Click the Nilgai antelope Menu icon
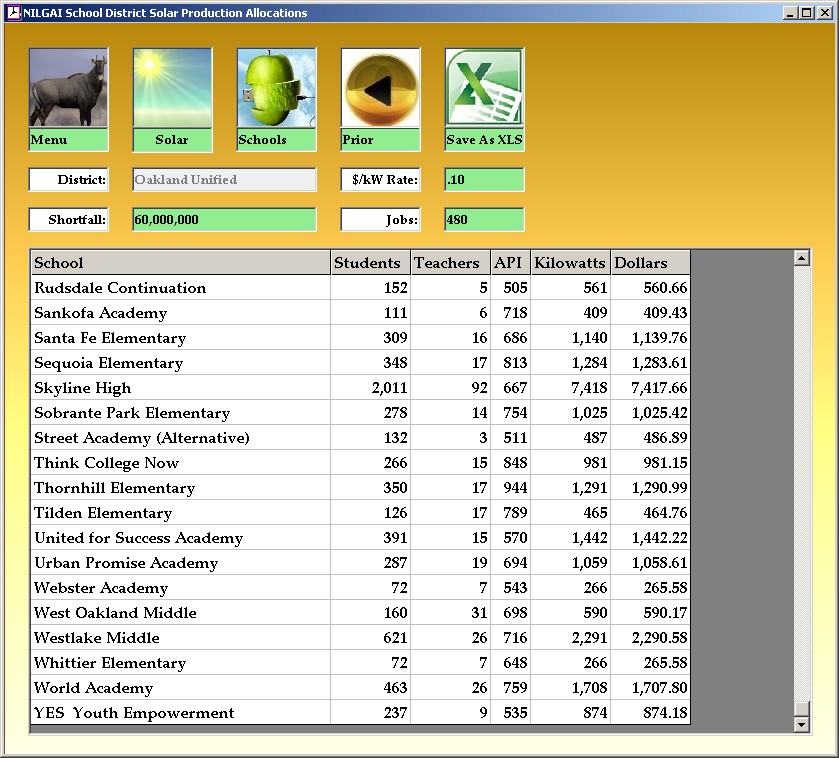 (x=68, y=88)
